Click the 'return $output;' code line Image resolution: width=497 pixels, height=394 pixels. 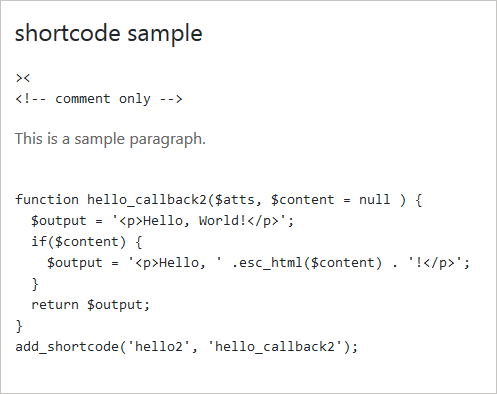pyautogui.click(x=91, y=305)
